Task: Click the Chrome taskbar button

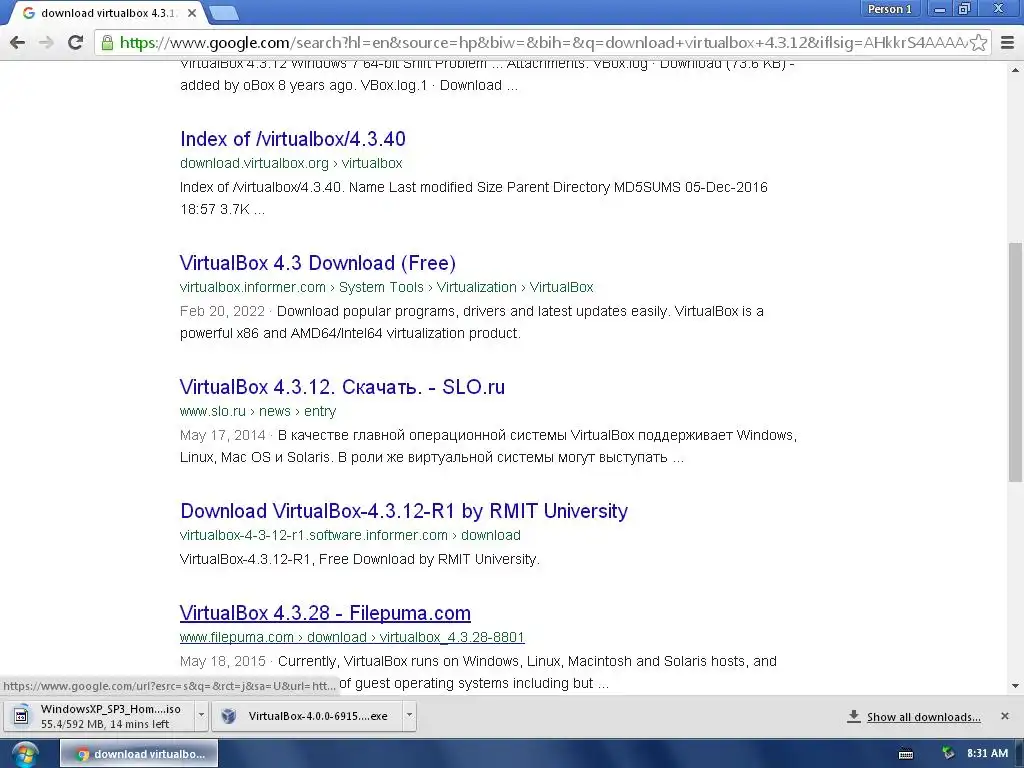Action: 139,754
